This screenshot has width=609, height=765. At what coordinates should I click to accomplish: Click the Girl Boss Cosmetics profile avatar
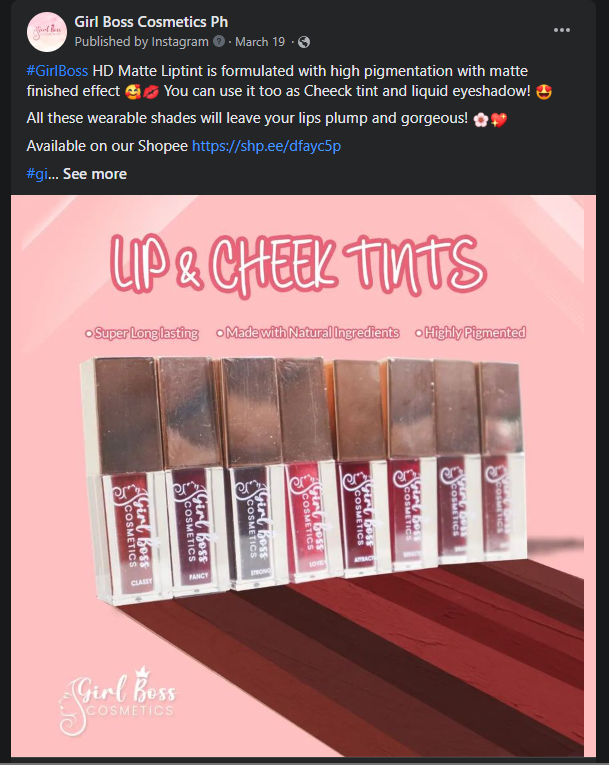coord(47,32)
